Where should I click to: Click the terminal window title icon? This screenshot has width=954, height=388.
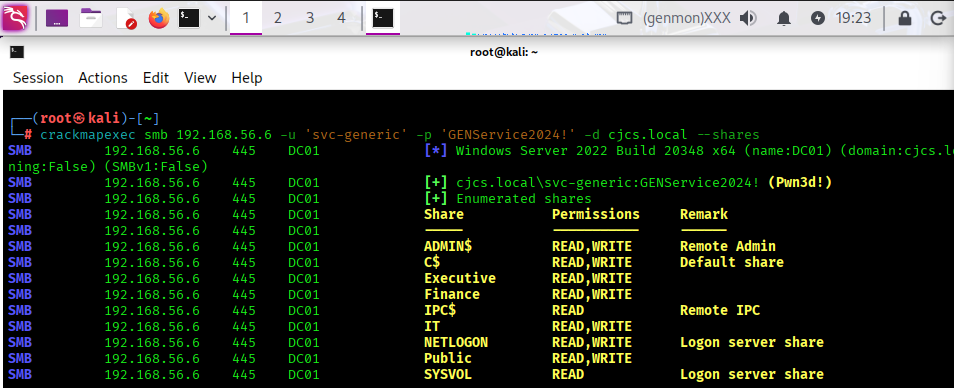click(x=17, y=52)
